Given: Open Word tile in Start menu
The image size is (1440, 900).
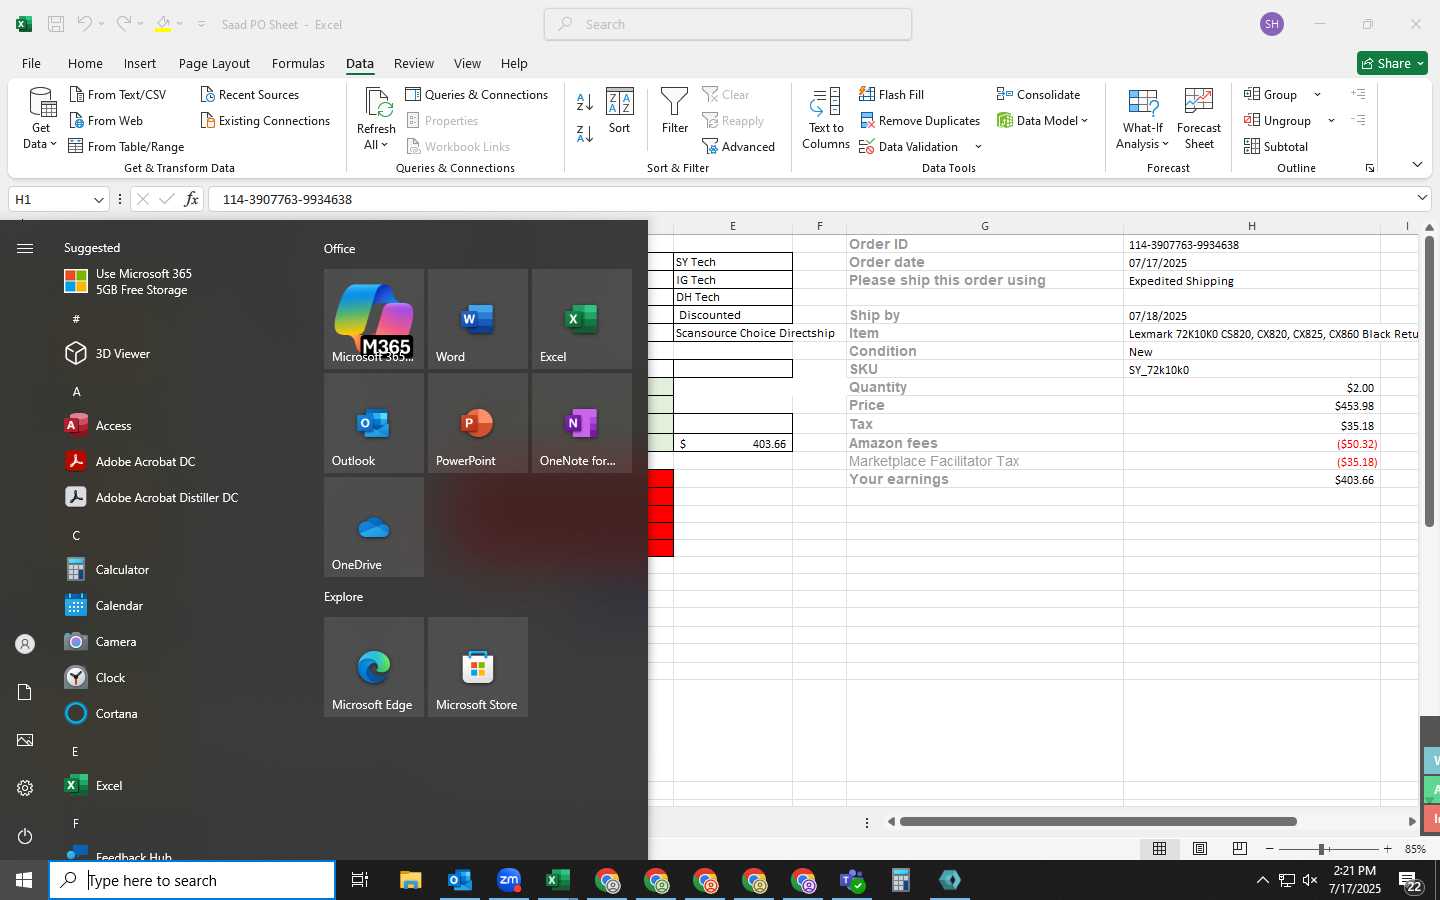Looking at the screenshot, I should [476, 319].
